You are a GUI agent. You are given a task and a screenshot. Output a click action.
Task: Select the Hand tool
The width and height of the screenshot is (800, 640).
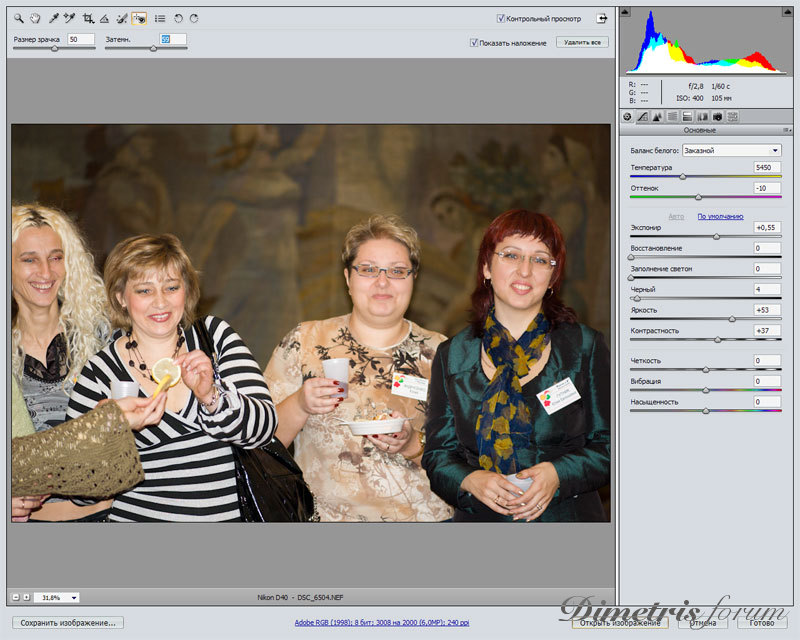(35, 18)
